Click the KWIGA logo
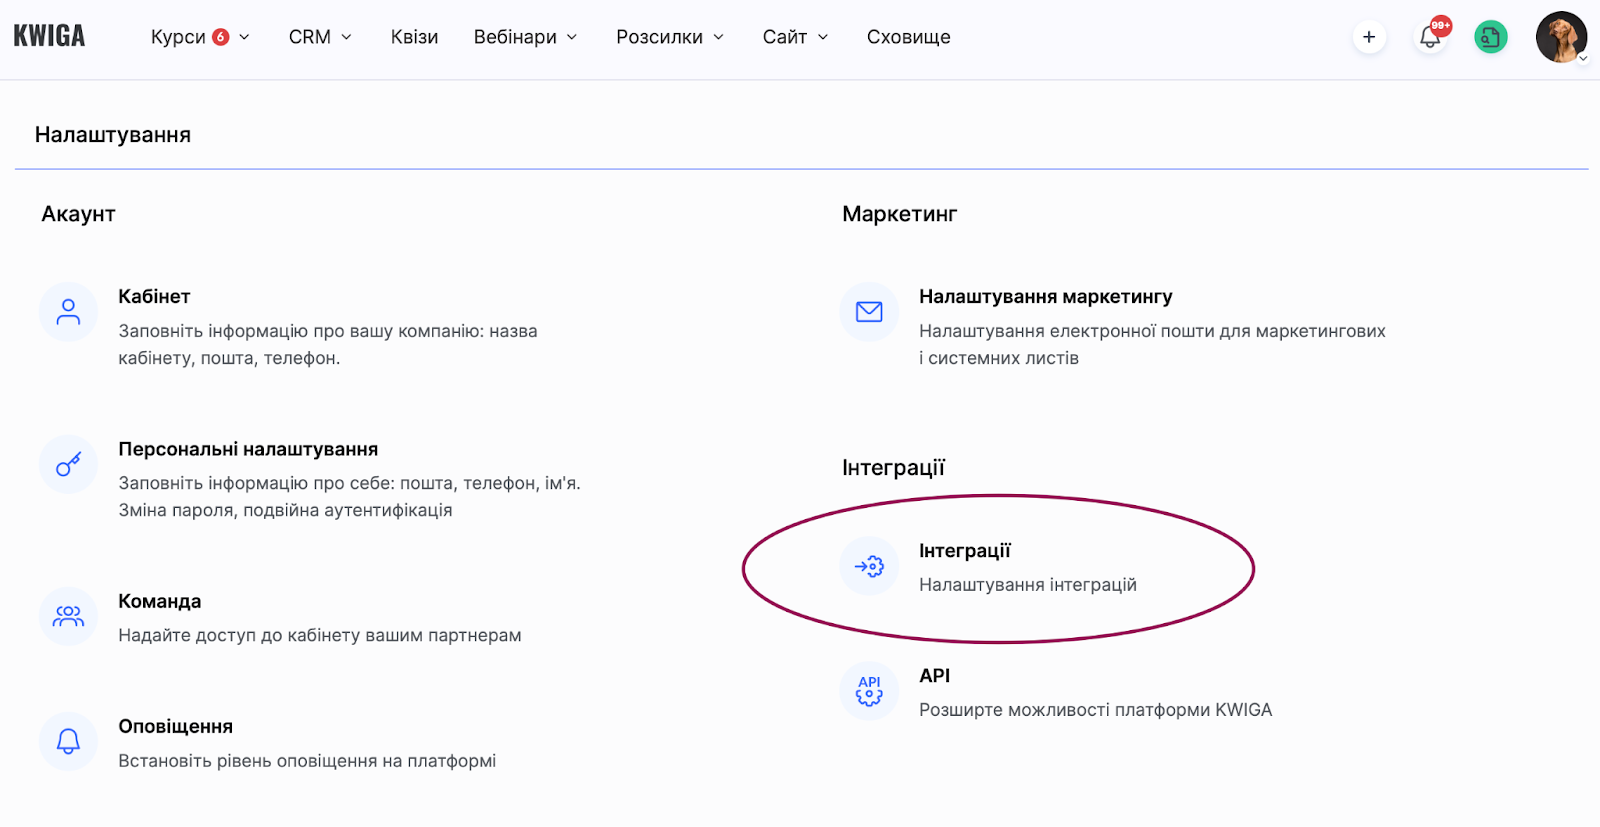The width and height of the screenshot is (1600, 827). 49,37
